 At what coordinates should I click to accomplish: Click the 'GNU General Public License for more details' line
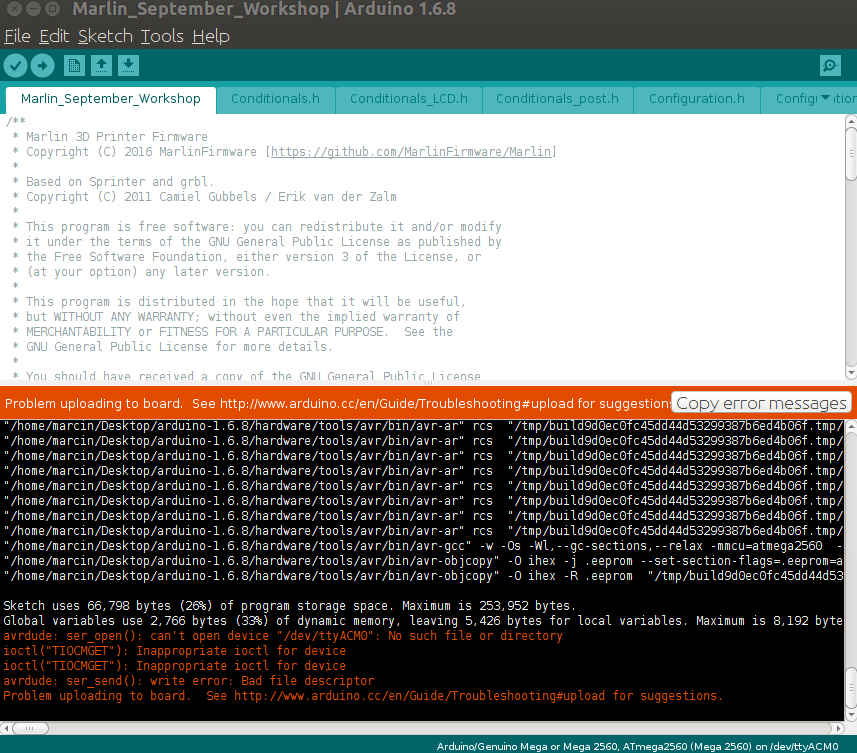(x=179, y=346)
